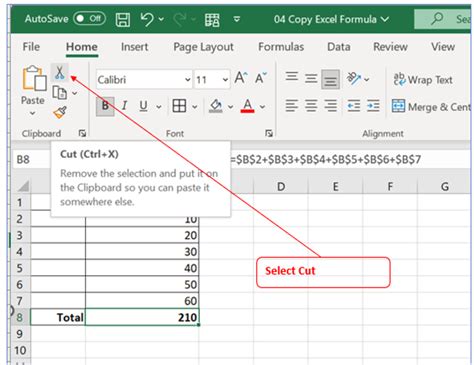Click Decrease Font Size icon

[261, 78]
